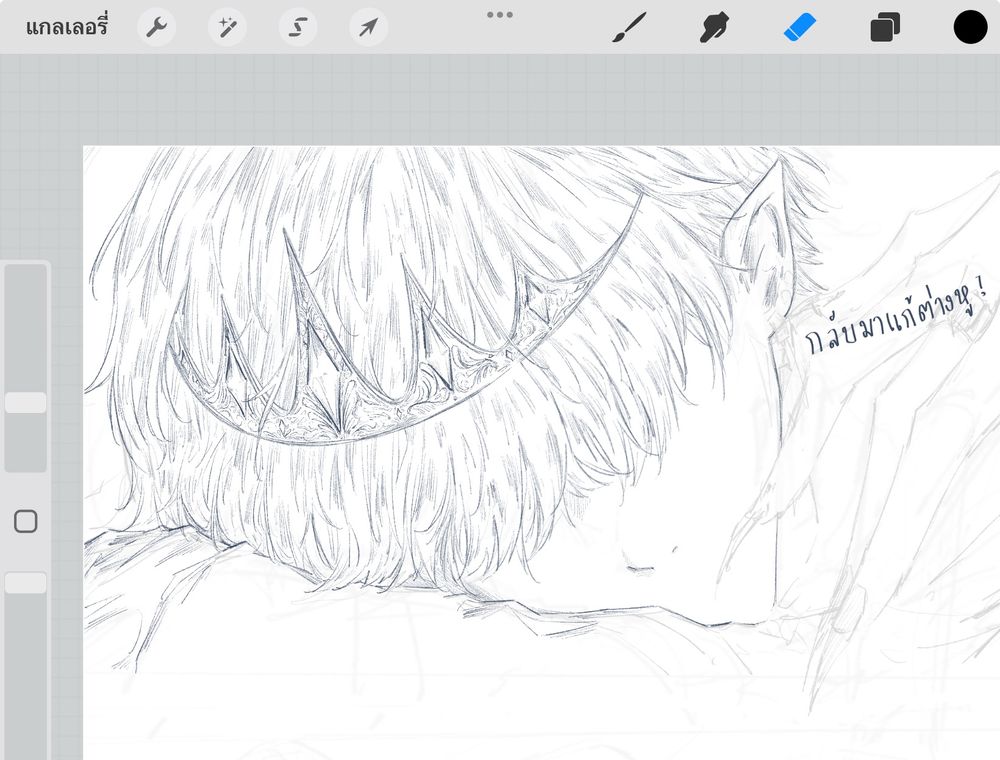Select the Eraser tool

800,28
